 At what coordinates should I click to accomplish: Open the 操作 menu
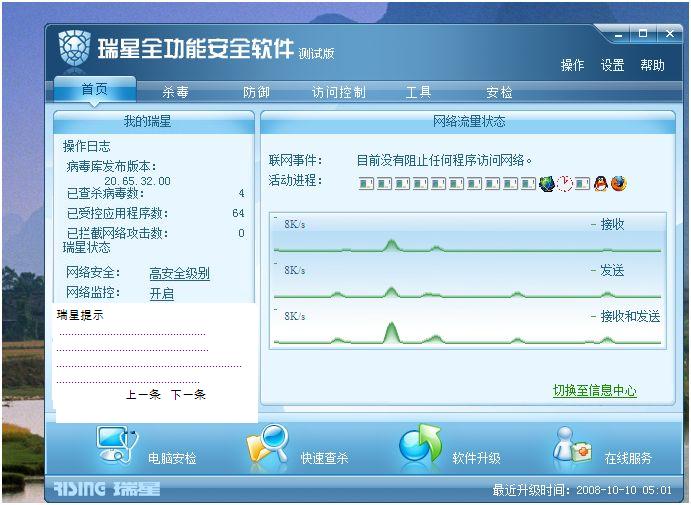pos(572,65)
